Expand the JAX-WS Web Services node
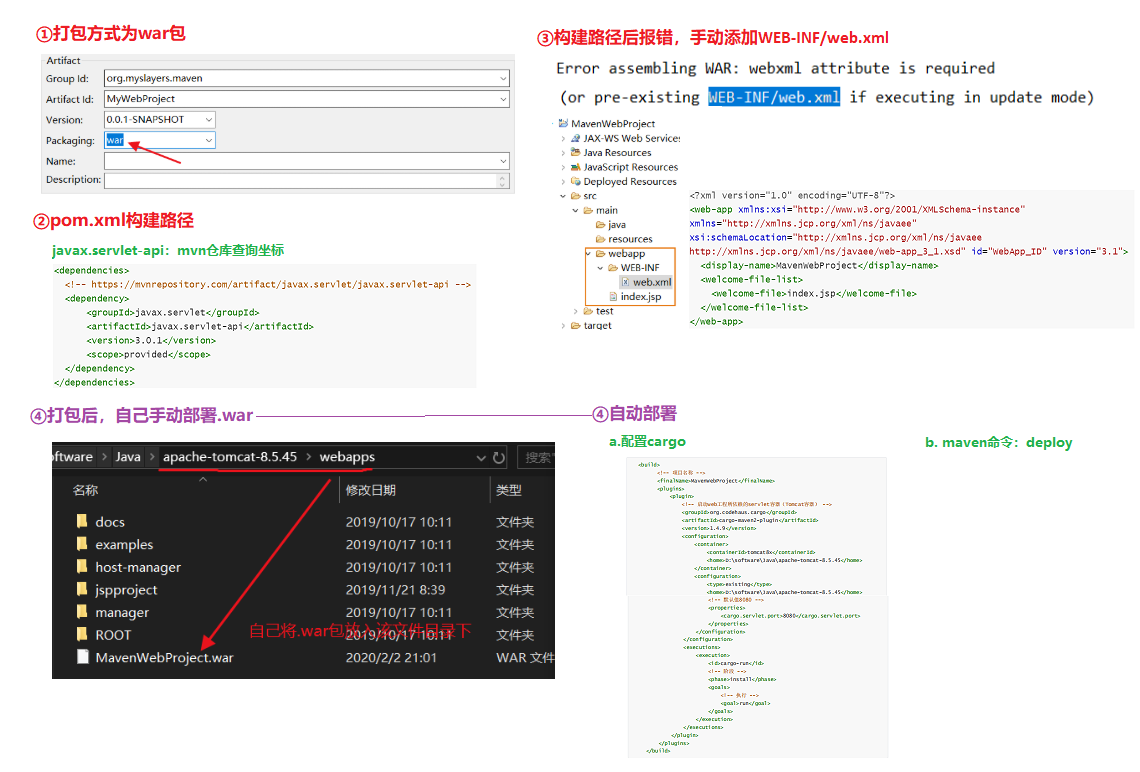 [563, 138]
